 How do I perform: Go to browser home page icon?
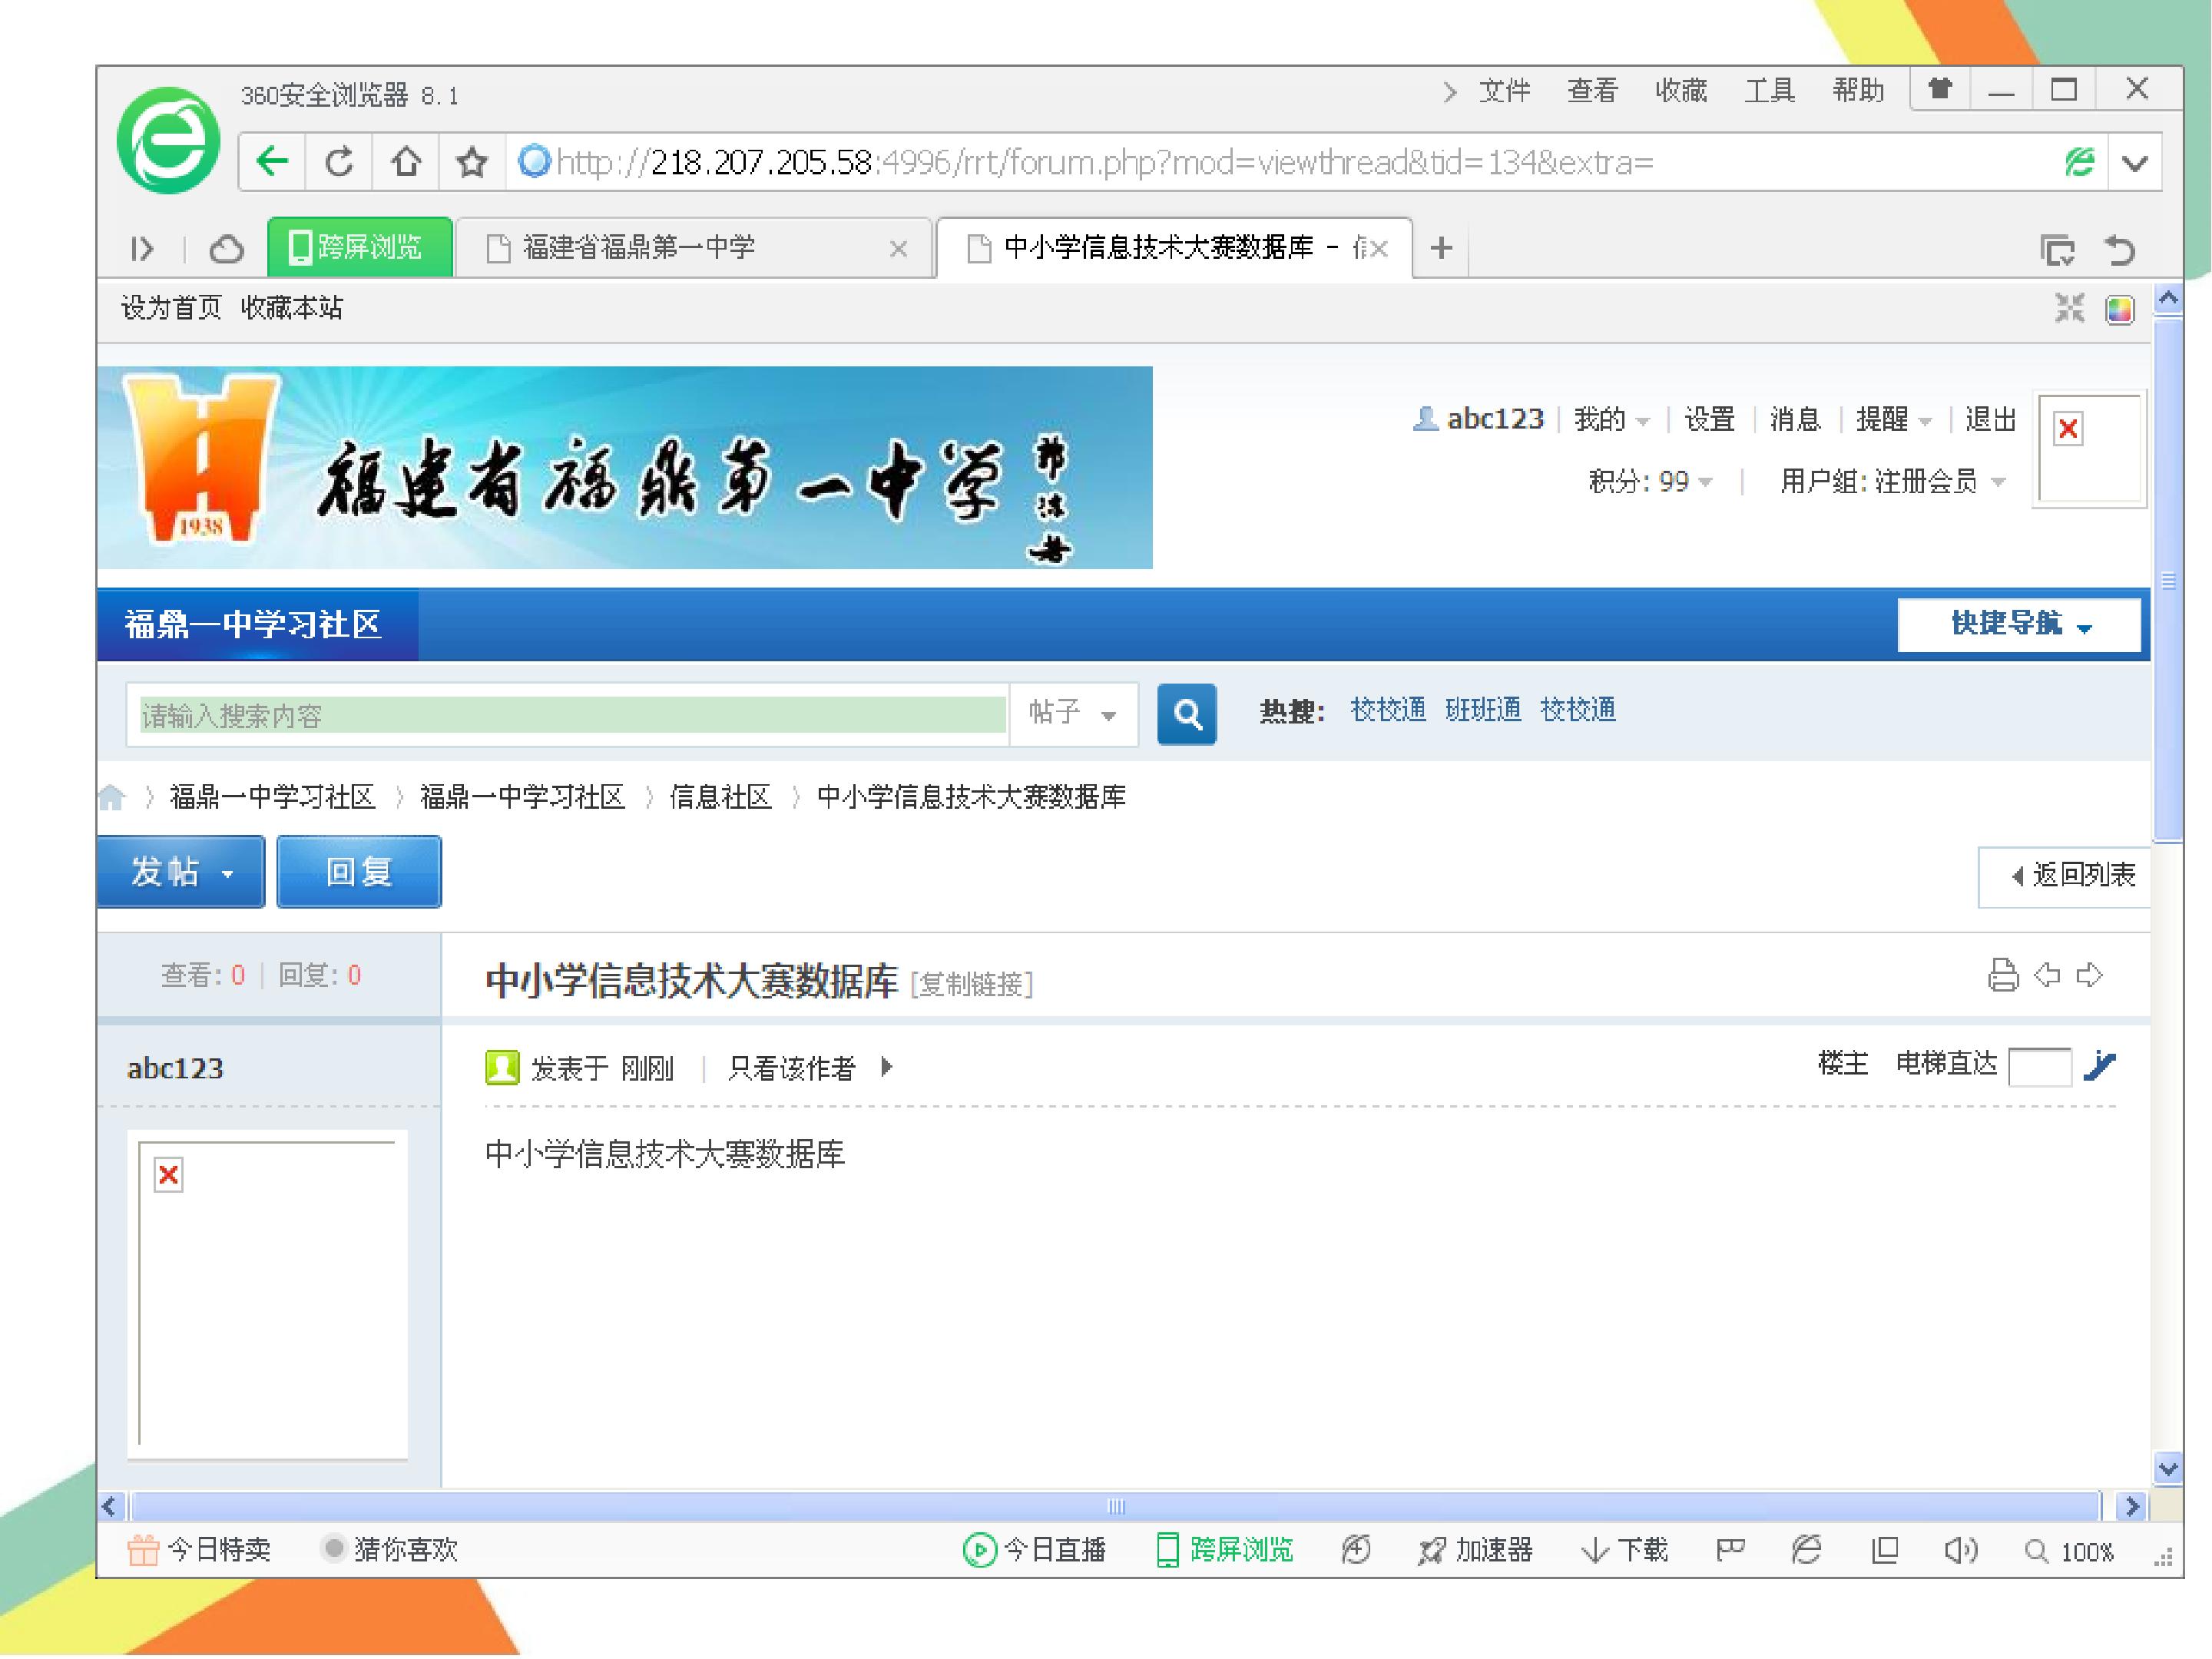(406, 161)
